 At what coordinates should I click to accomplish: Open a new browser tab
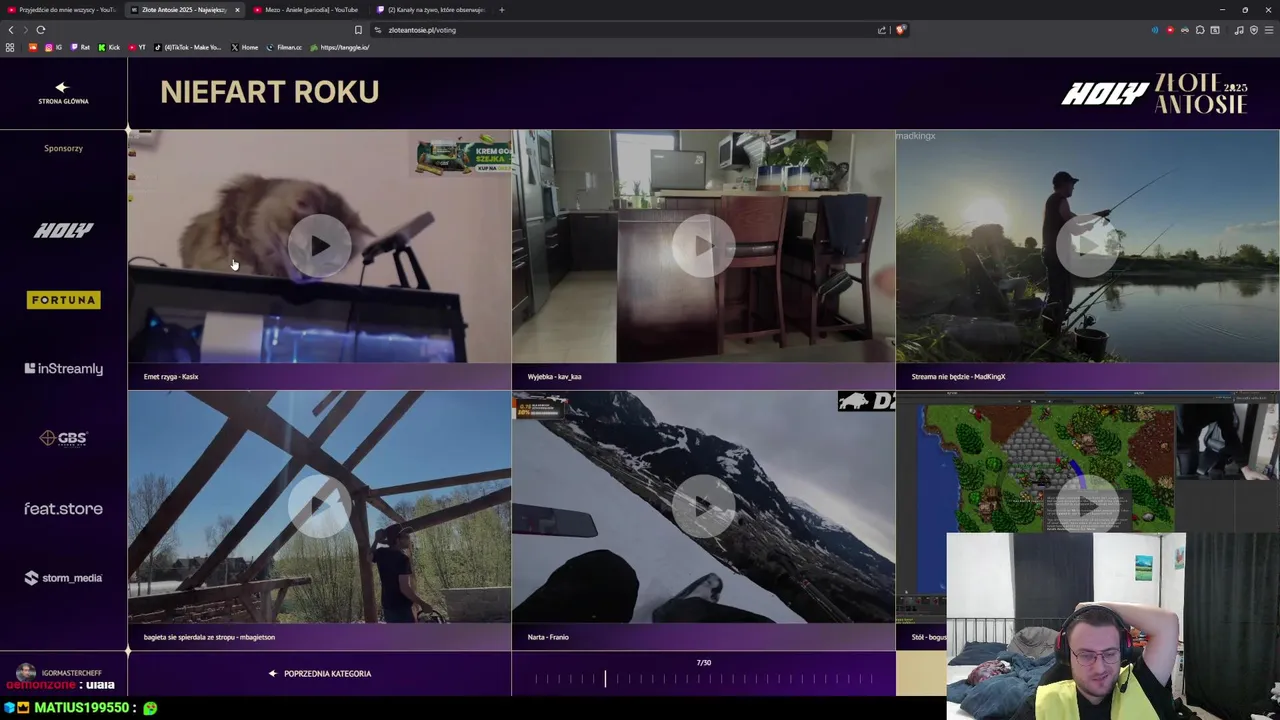click(502, 10)
